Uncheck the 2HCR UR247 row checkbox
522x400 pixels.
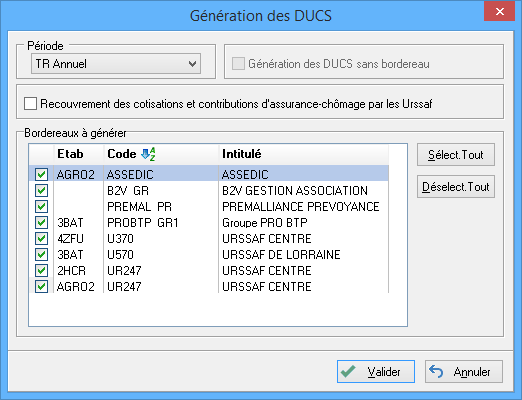(x=41, y=270)
